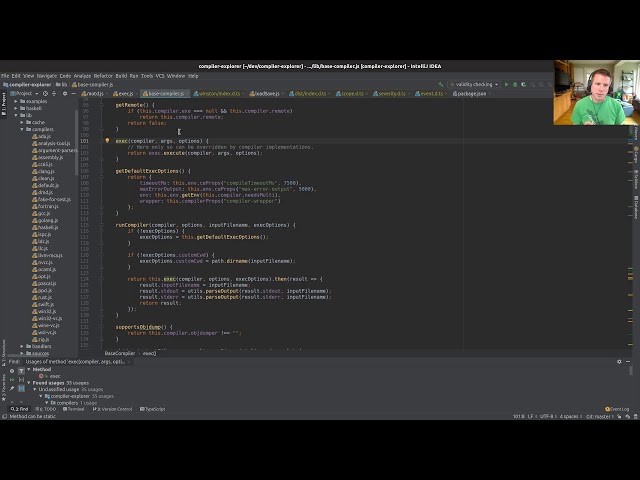The image size is (640, 480).
Task: Open the File menu
Action: (x=5, y=76)
